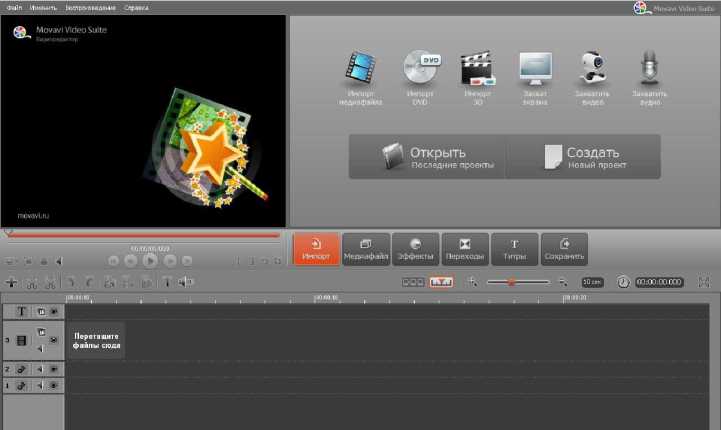Open the Файл menu
The width and height of the screenshot is (721, 430).
pos(14,7)
